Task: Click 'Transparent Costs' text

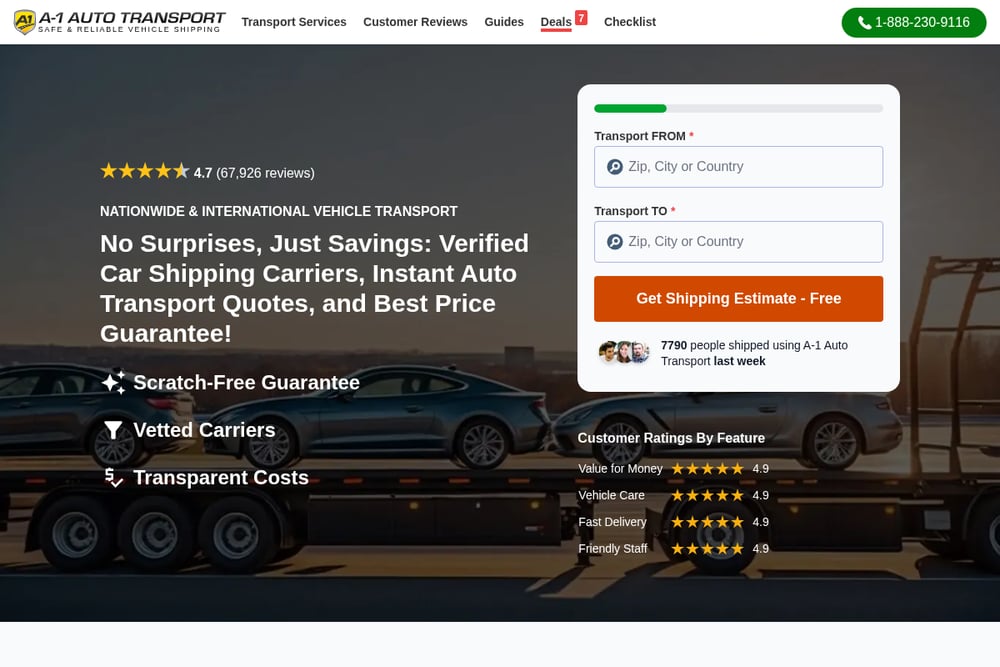Action: click(x=221, y=478)
